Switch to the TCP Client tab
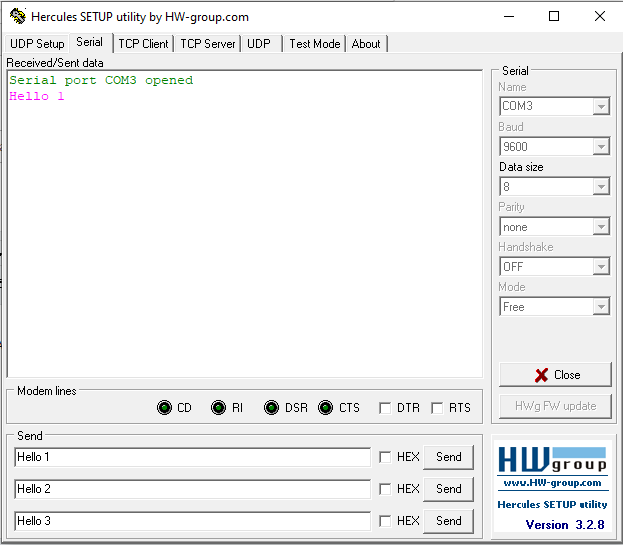 pos(143,44)
